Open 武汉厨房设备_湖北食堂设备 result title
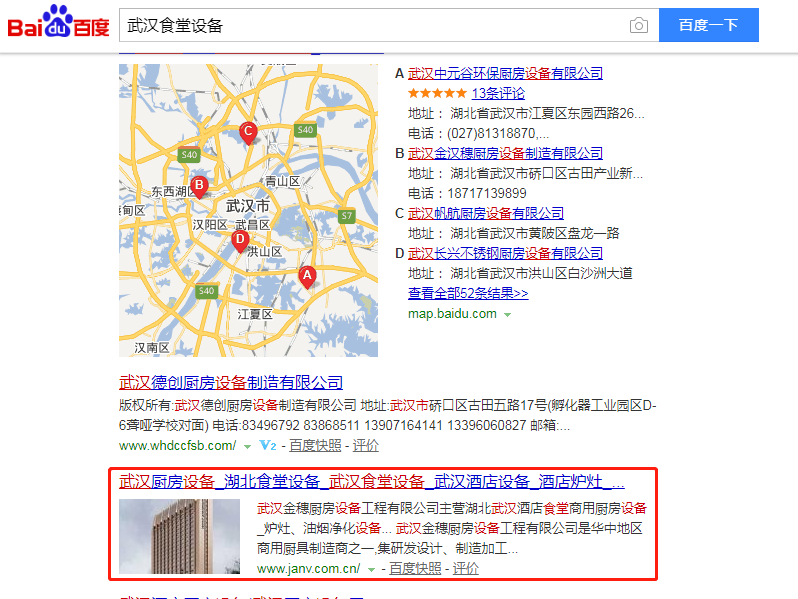798x599 pixels. tap(372, 481)
